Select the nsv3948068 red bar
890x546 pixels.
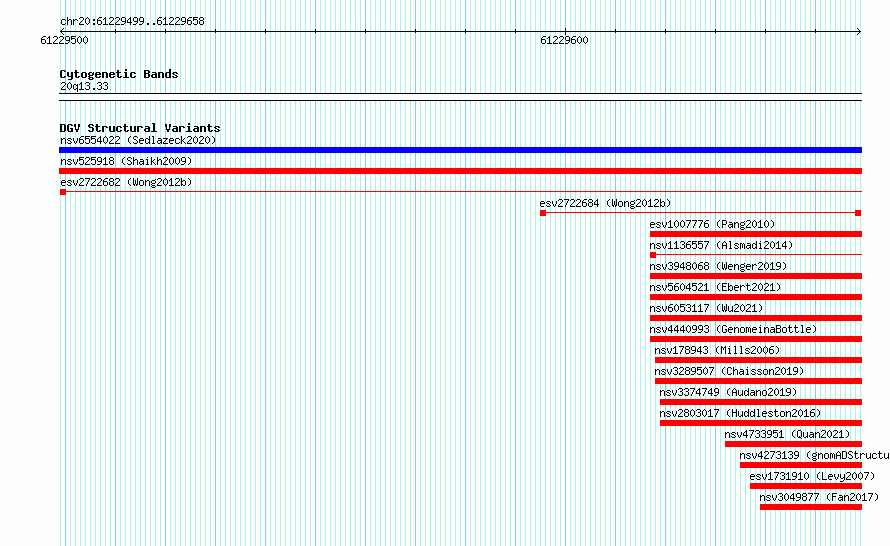coord(756,276)
